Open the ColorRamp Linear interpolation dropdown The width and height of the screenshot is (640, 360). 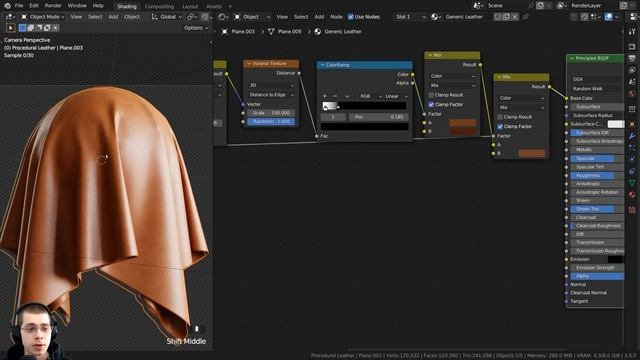click(396, 96)
